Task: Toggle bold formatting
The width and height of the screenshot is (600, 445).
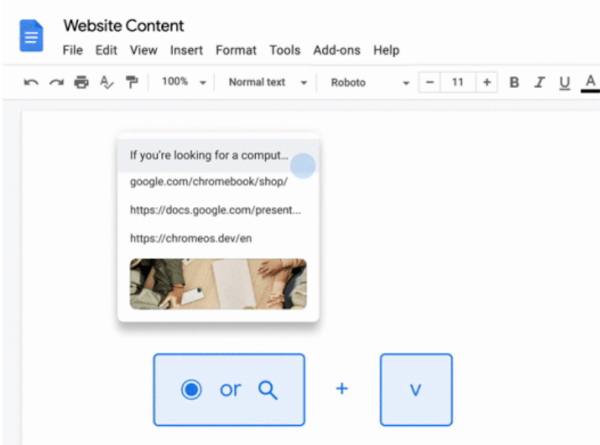Action: pos(514,82)
